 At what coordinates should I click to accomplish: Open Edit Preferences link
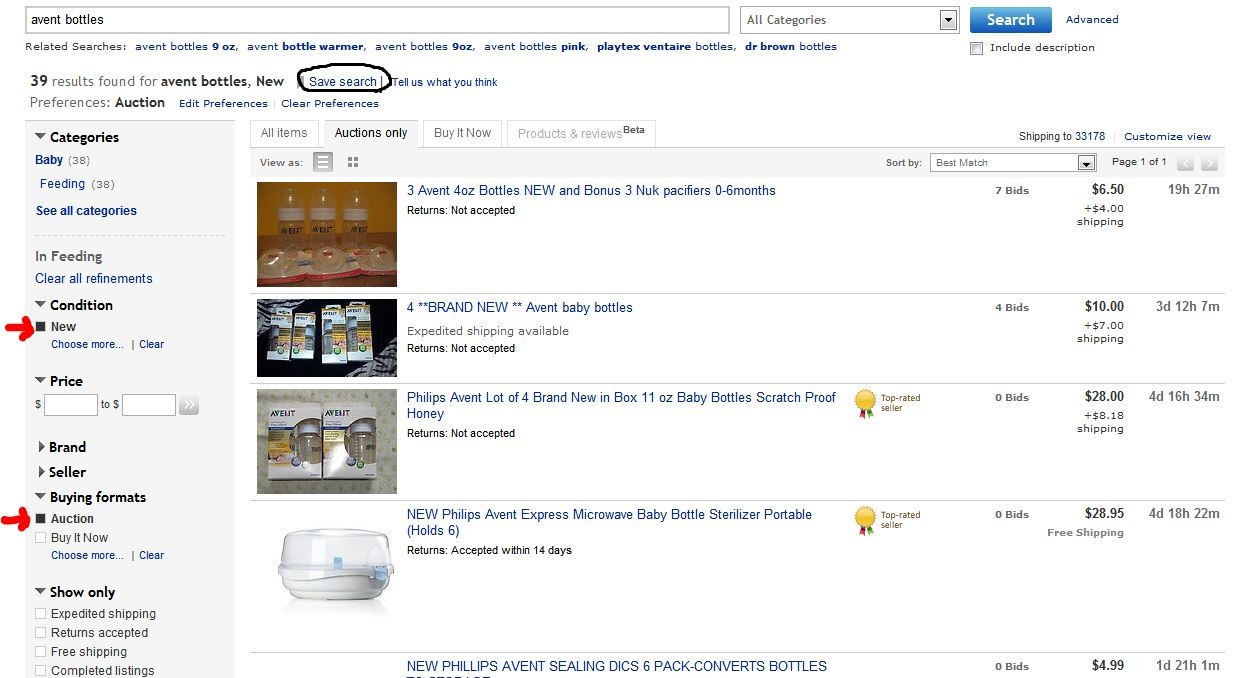tap(224, 104)
